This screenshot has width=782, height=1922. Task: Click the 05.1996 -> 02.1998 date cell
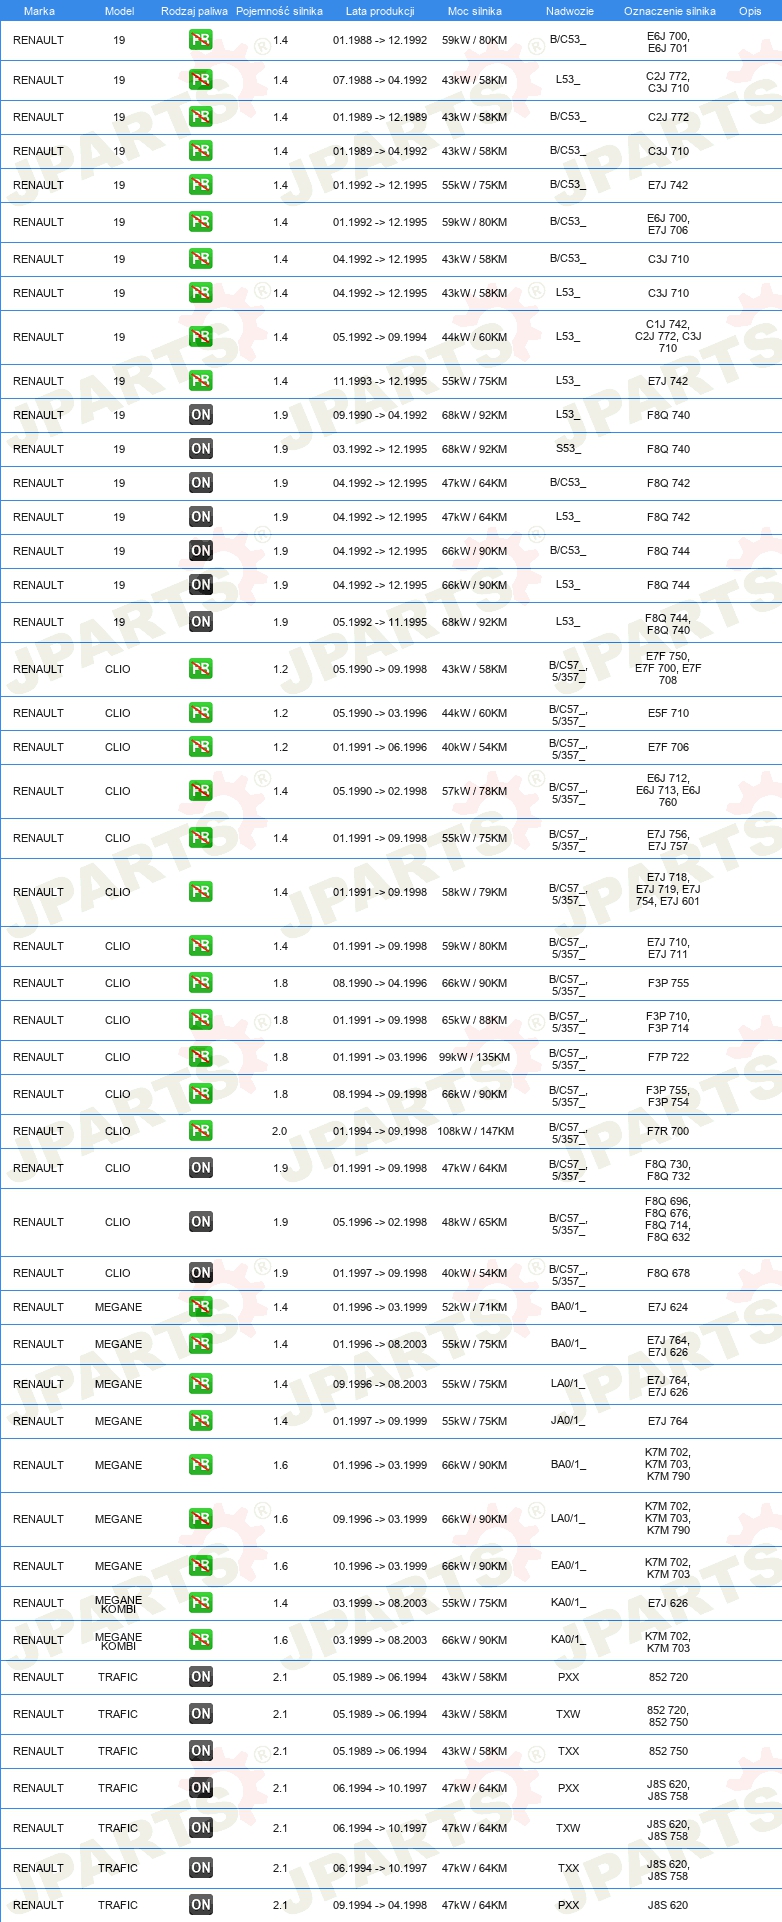(x=380, y=1222)
